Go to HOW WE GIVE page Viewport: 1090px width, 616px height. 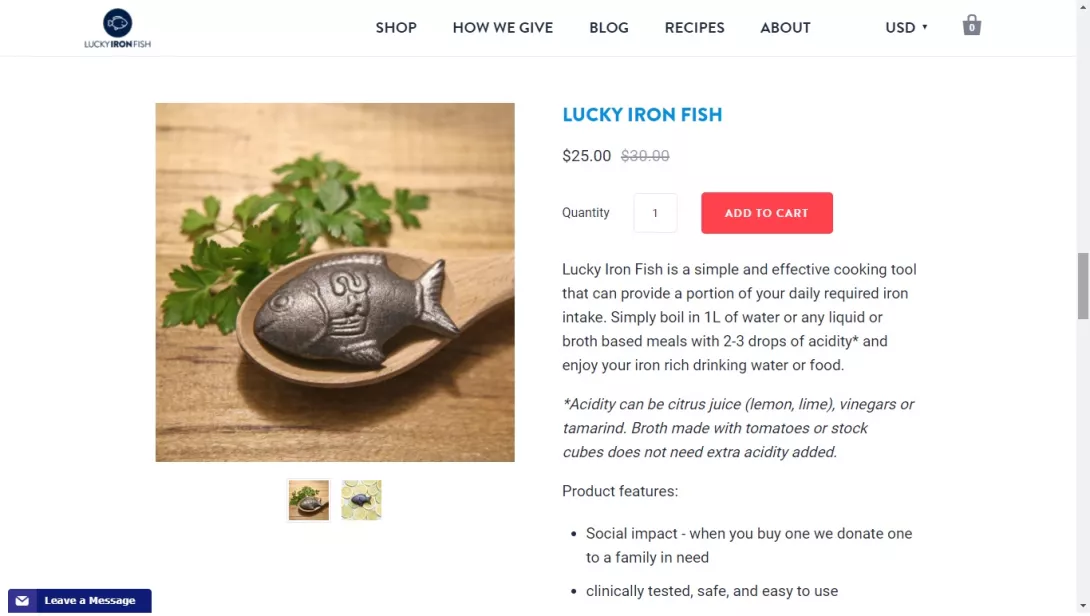(x=503, y=28)
